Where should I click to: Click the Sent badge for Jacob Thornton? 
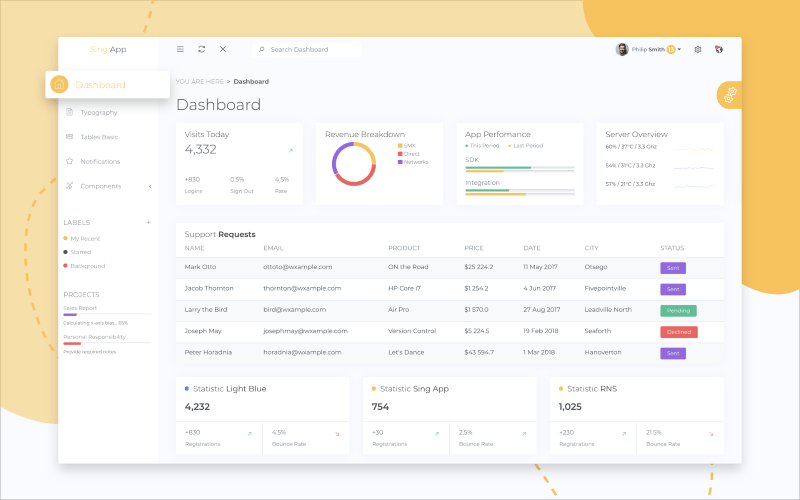(673, 289)
